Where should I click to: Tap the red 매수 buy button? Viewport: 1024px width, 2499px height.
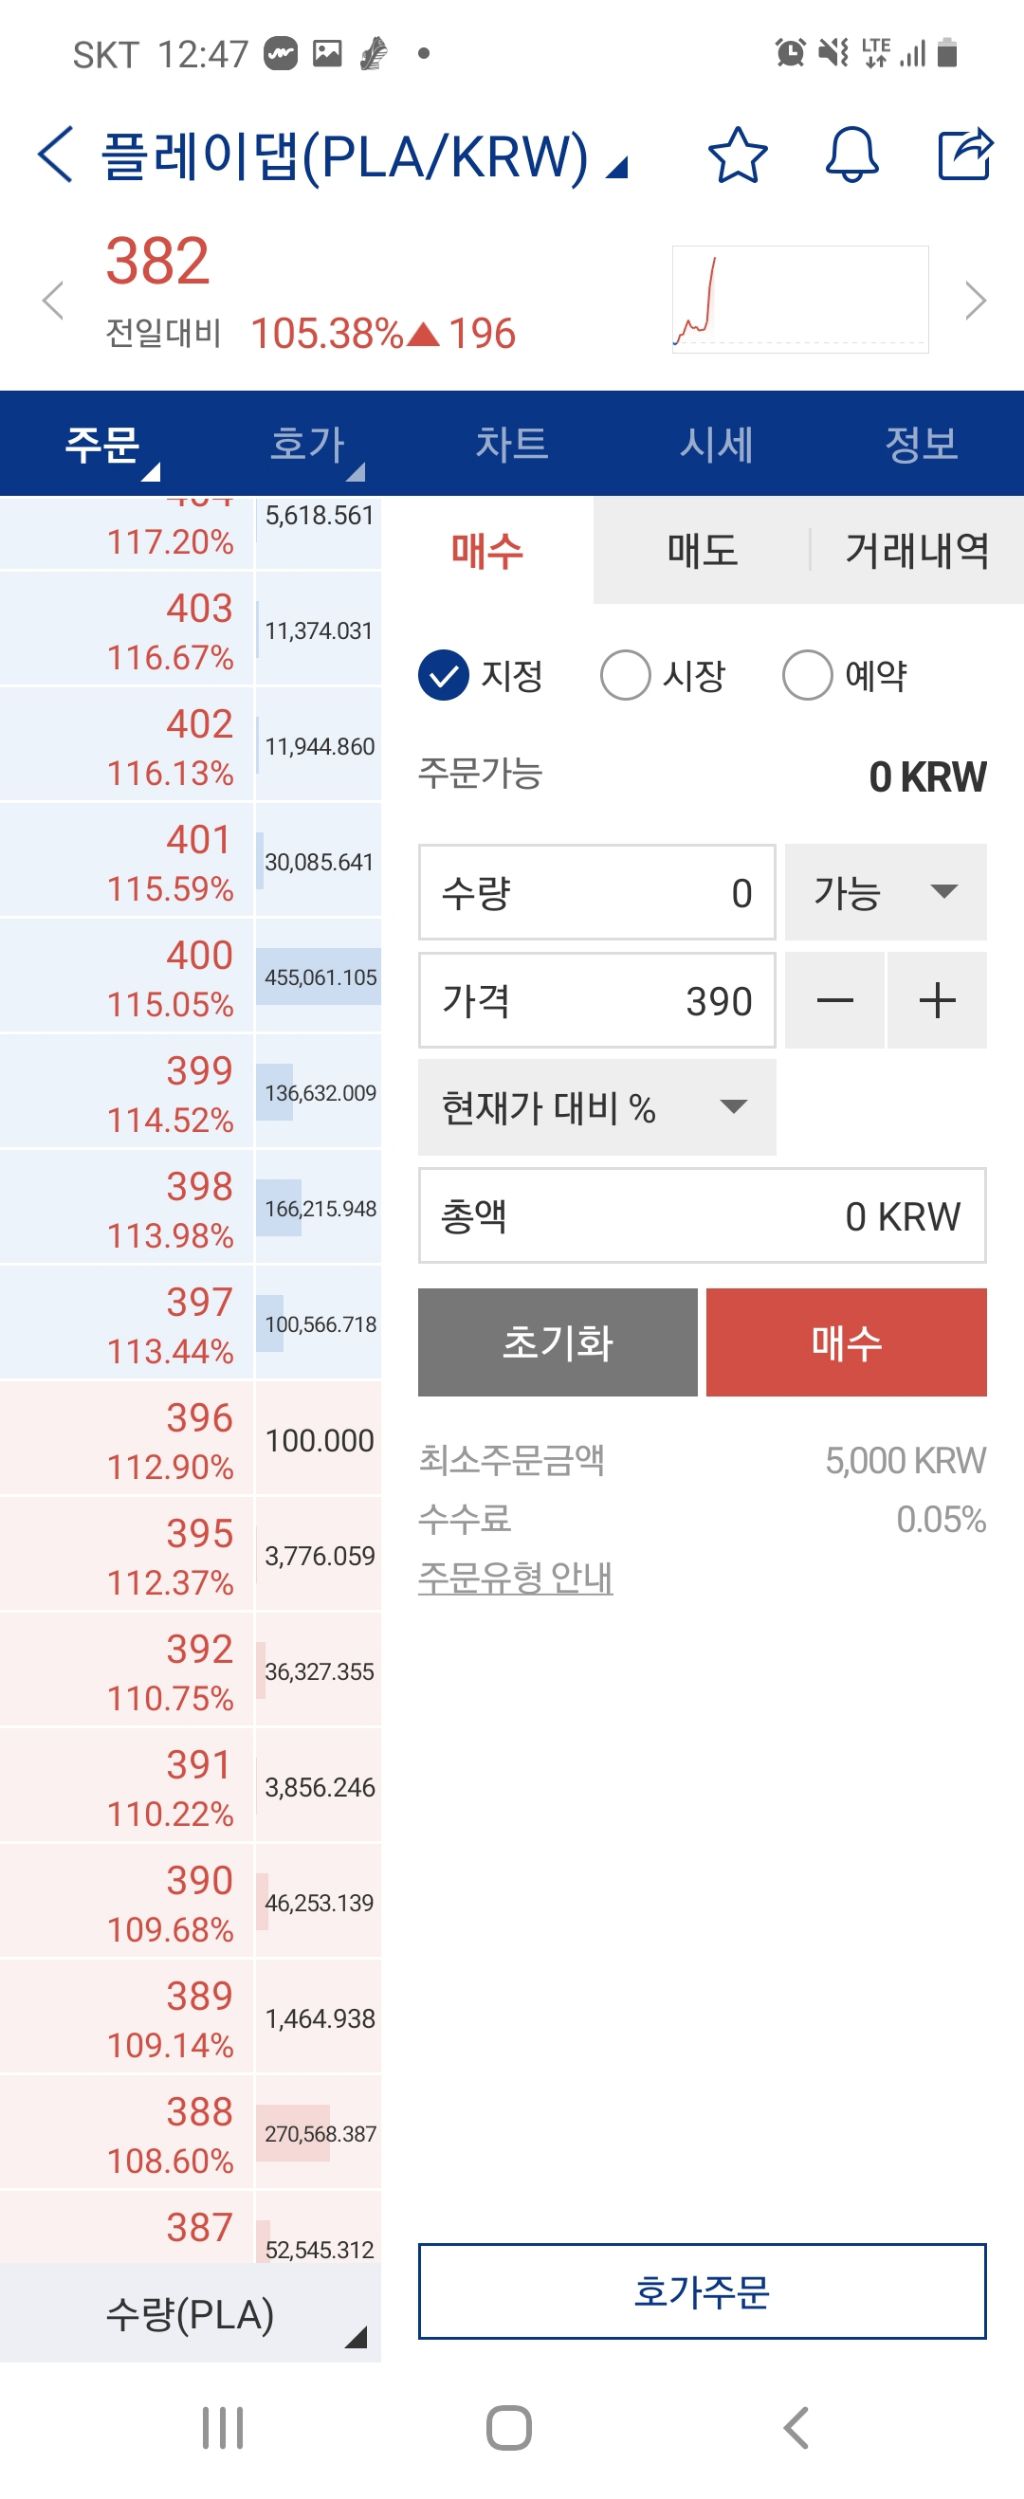pyautogui.click(x=846, y=1343)
